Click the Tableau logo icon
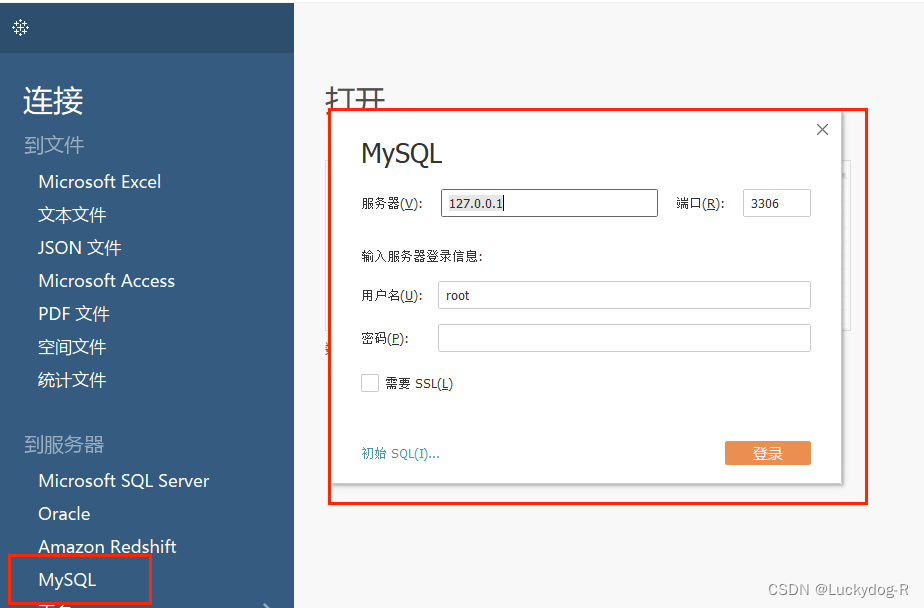 click(21, 27)
